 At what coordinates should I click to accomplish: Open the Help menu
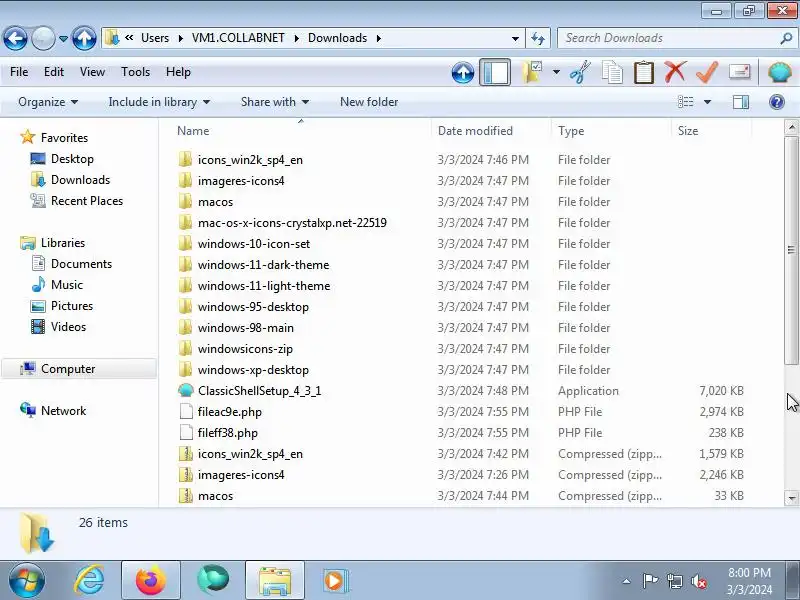point(178,72)
